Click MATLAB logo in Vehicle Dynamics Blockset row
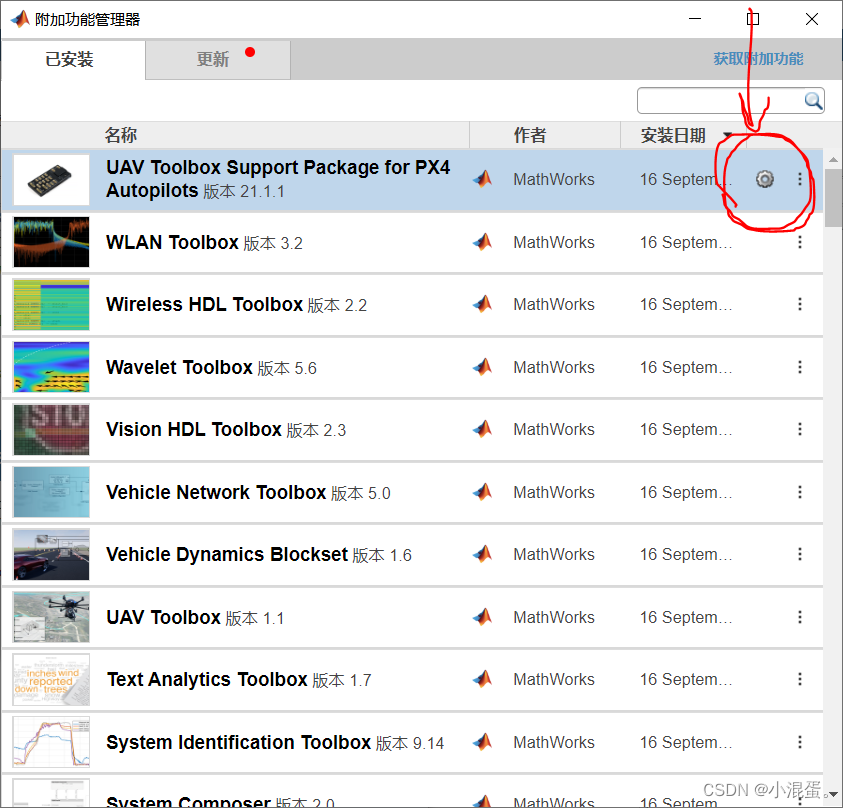843x808 pixels. (x=483, y=554)
